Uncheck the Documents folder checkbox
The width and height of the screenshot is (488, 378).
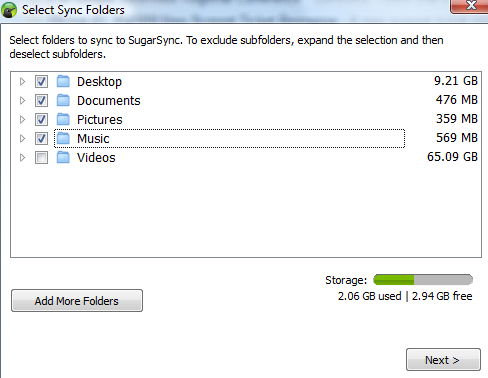pos(41,100)
